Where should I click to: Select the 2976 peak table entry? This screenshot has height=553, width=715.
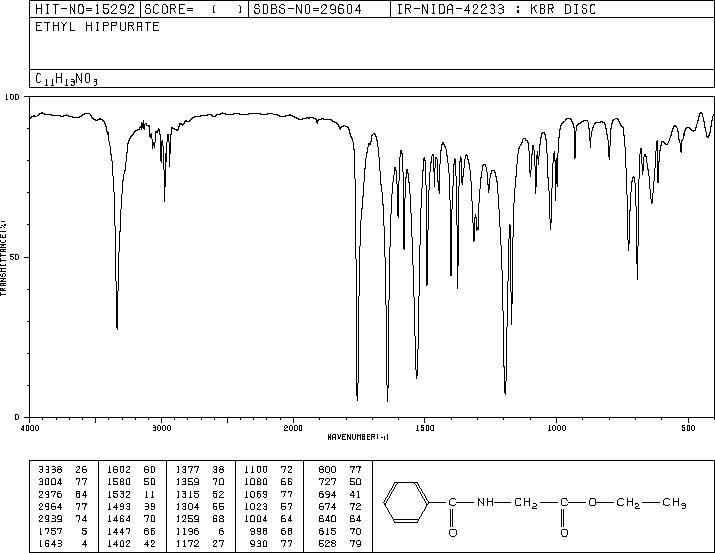pos(62,494)
